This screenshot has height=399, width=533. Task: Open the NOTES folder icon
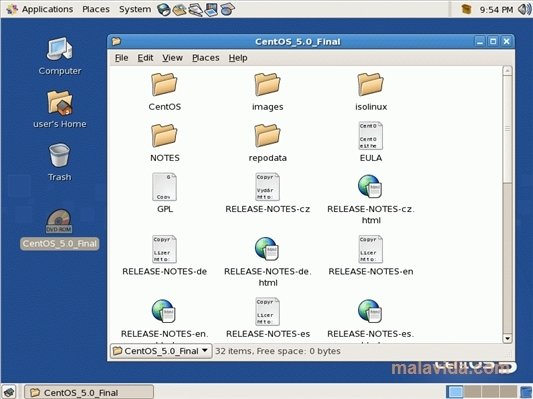click(164, 135)
